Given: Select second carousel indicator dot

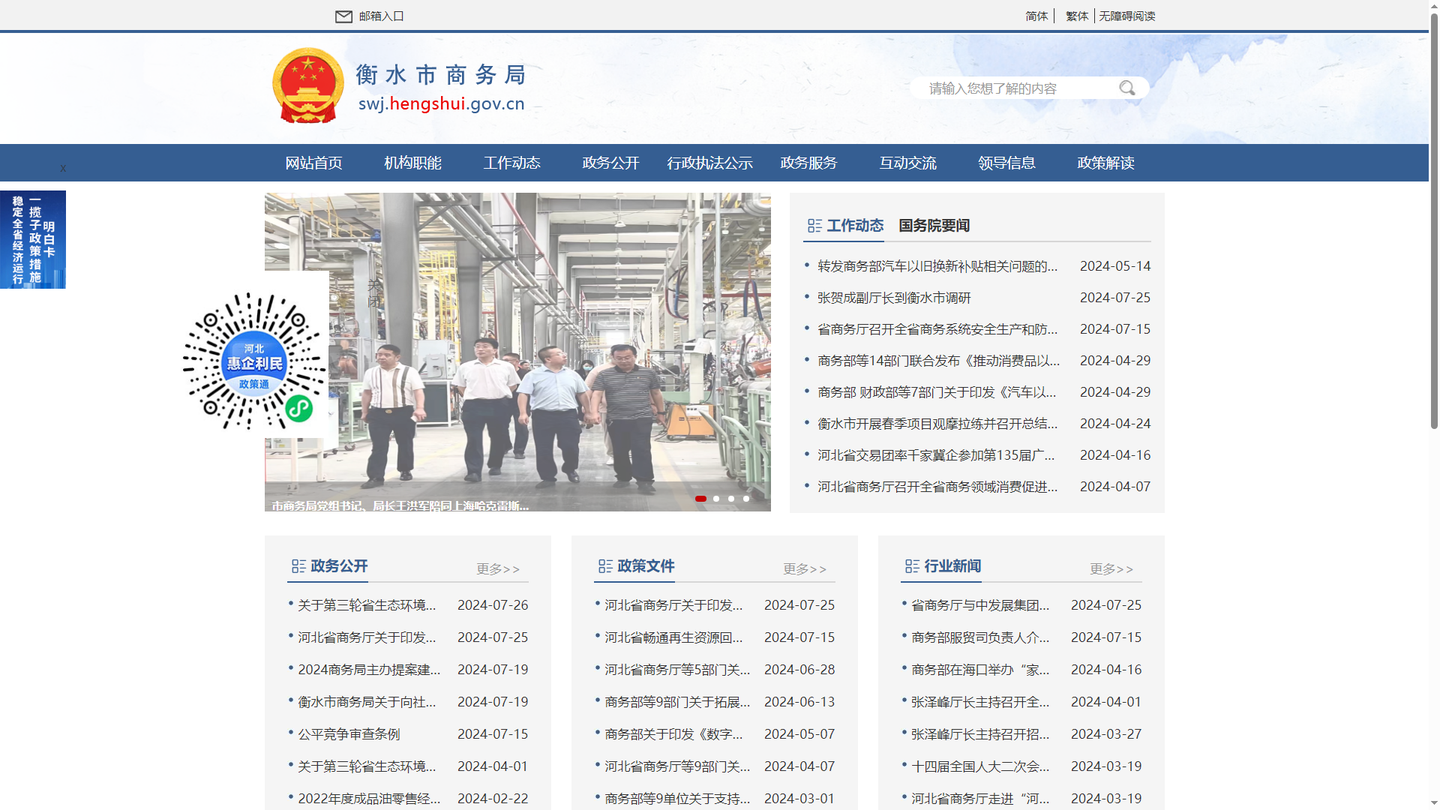Looking at the screenshot, I should click(x=716, y=498).
